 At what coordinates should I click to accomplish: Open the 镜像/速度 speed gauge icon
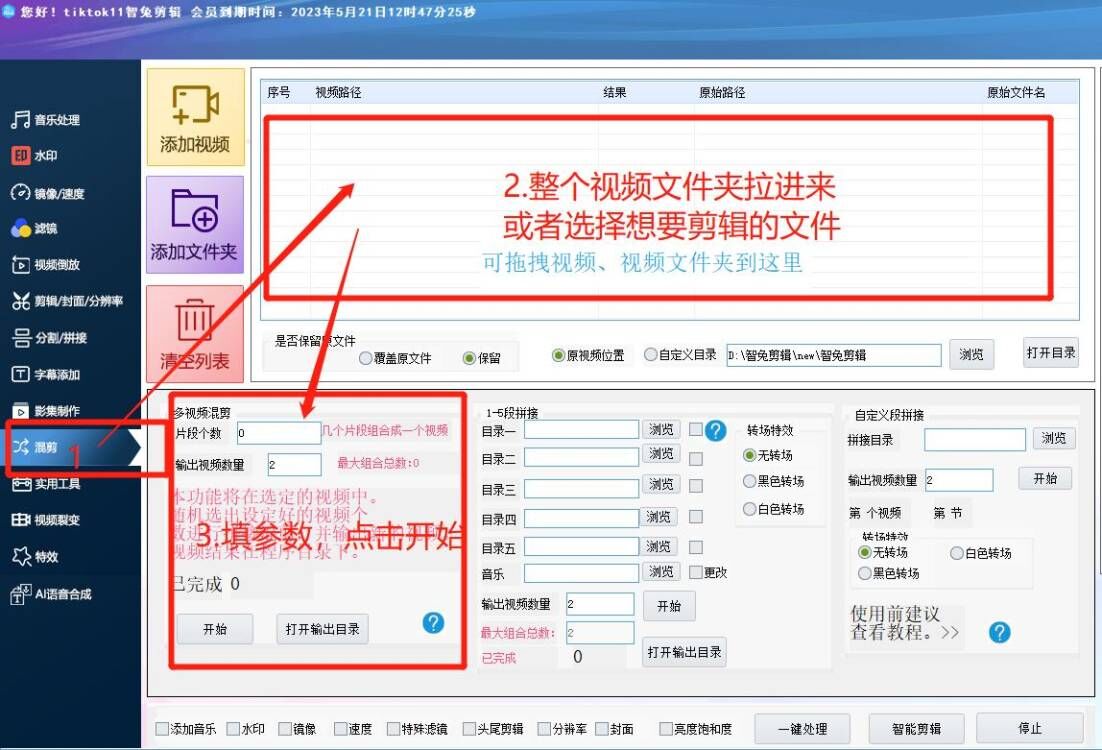[x=20, y=193]
